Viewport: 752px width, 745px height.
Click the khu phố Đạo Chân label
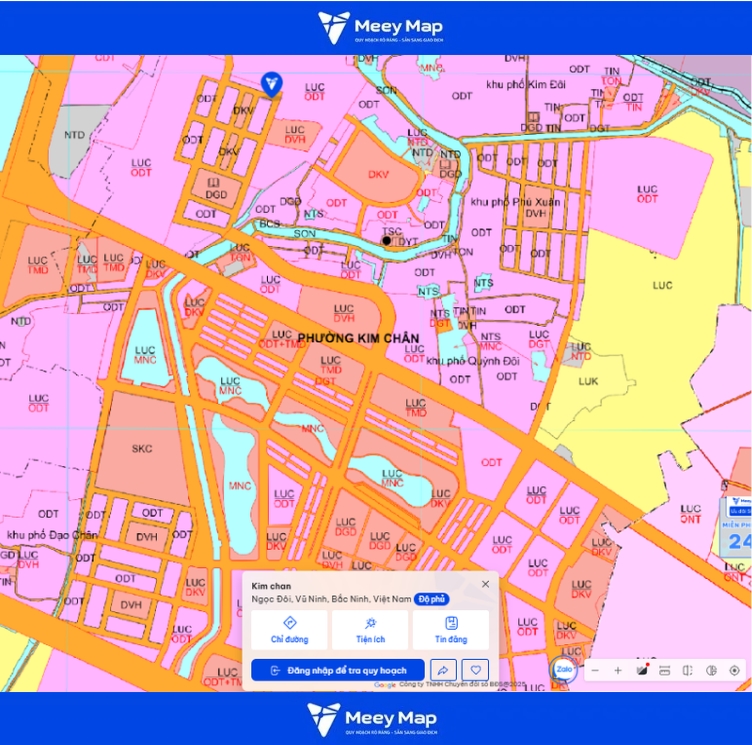pos(52,535)
